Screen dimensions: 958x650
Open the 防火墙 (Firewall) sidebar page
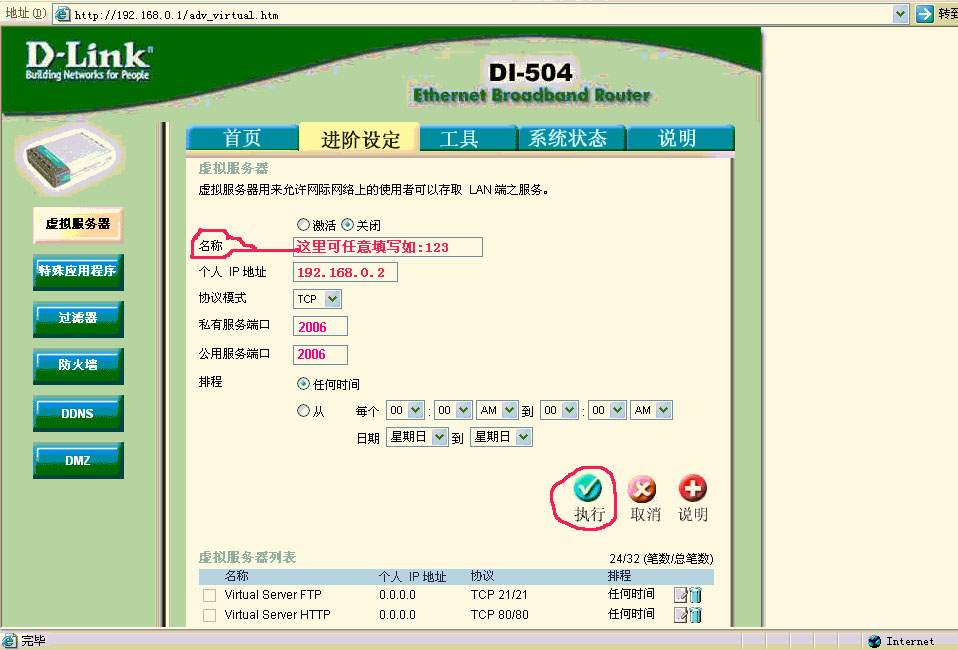pos(78,365)
